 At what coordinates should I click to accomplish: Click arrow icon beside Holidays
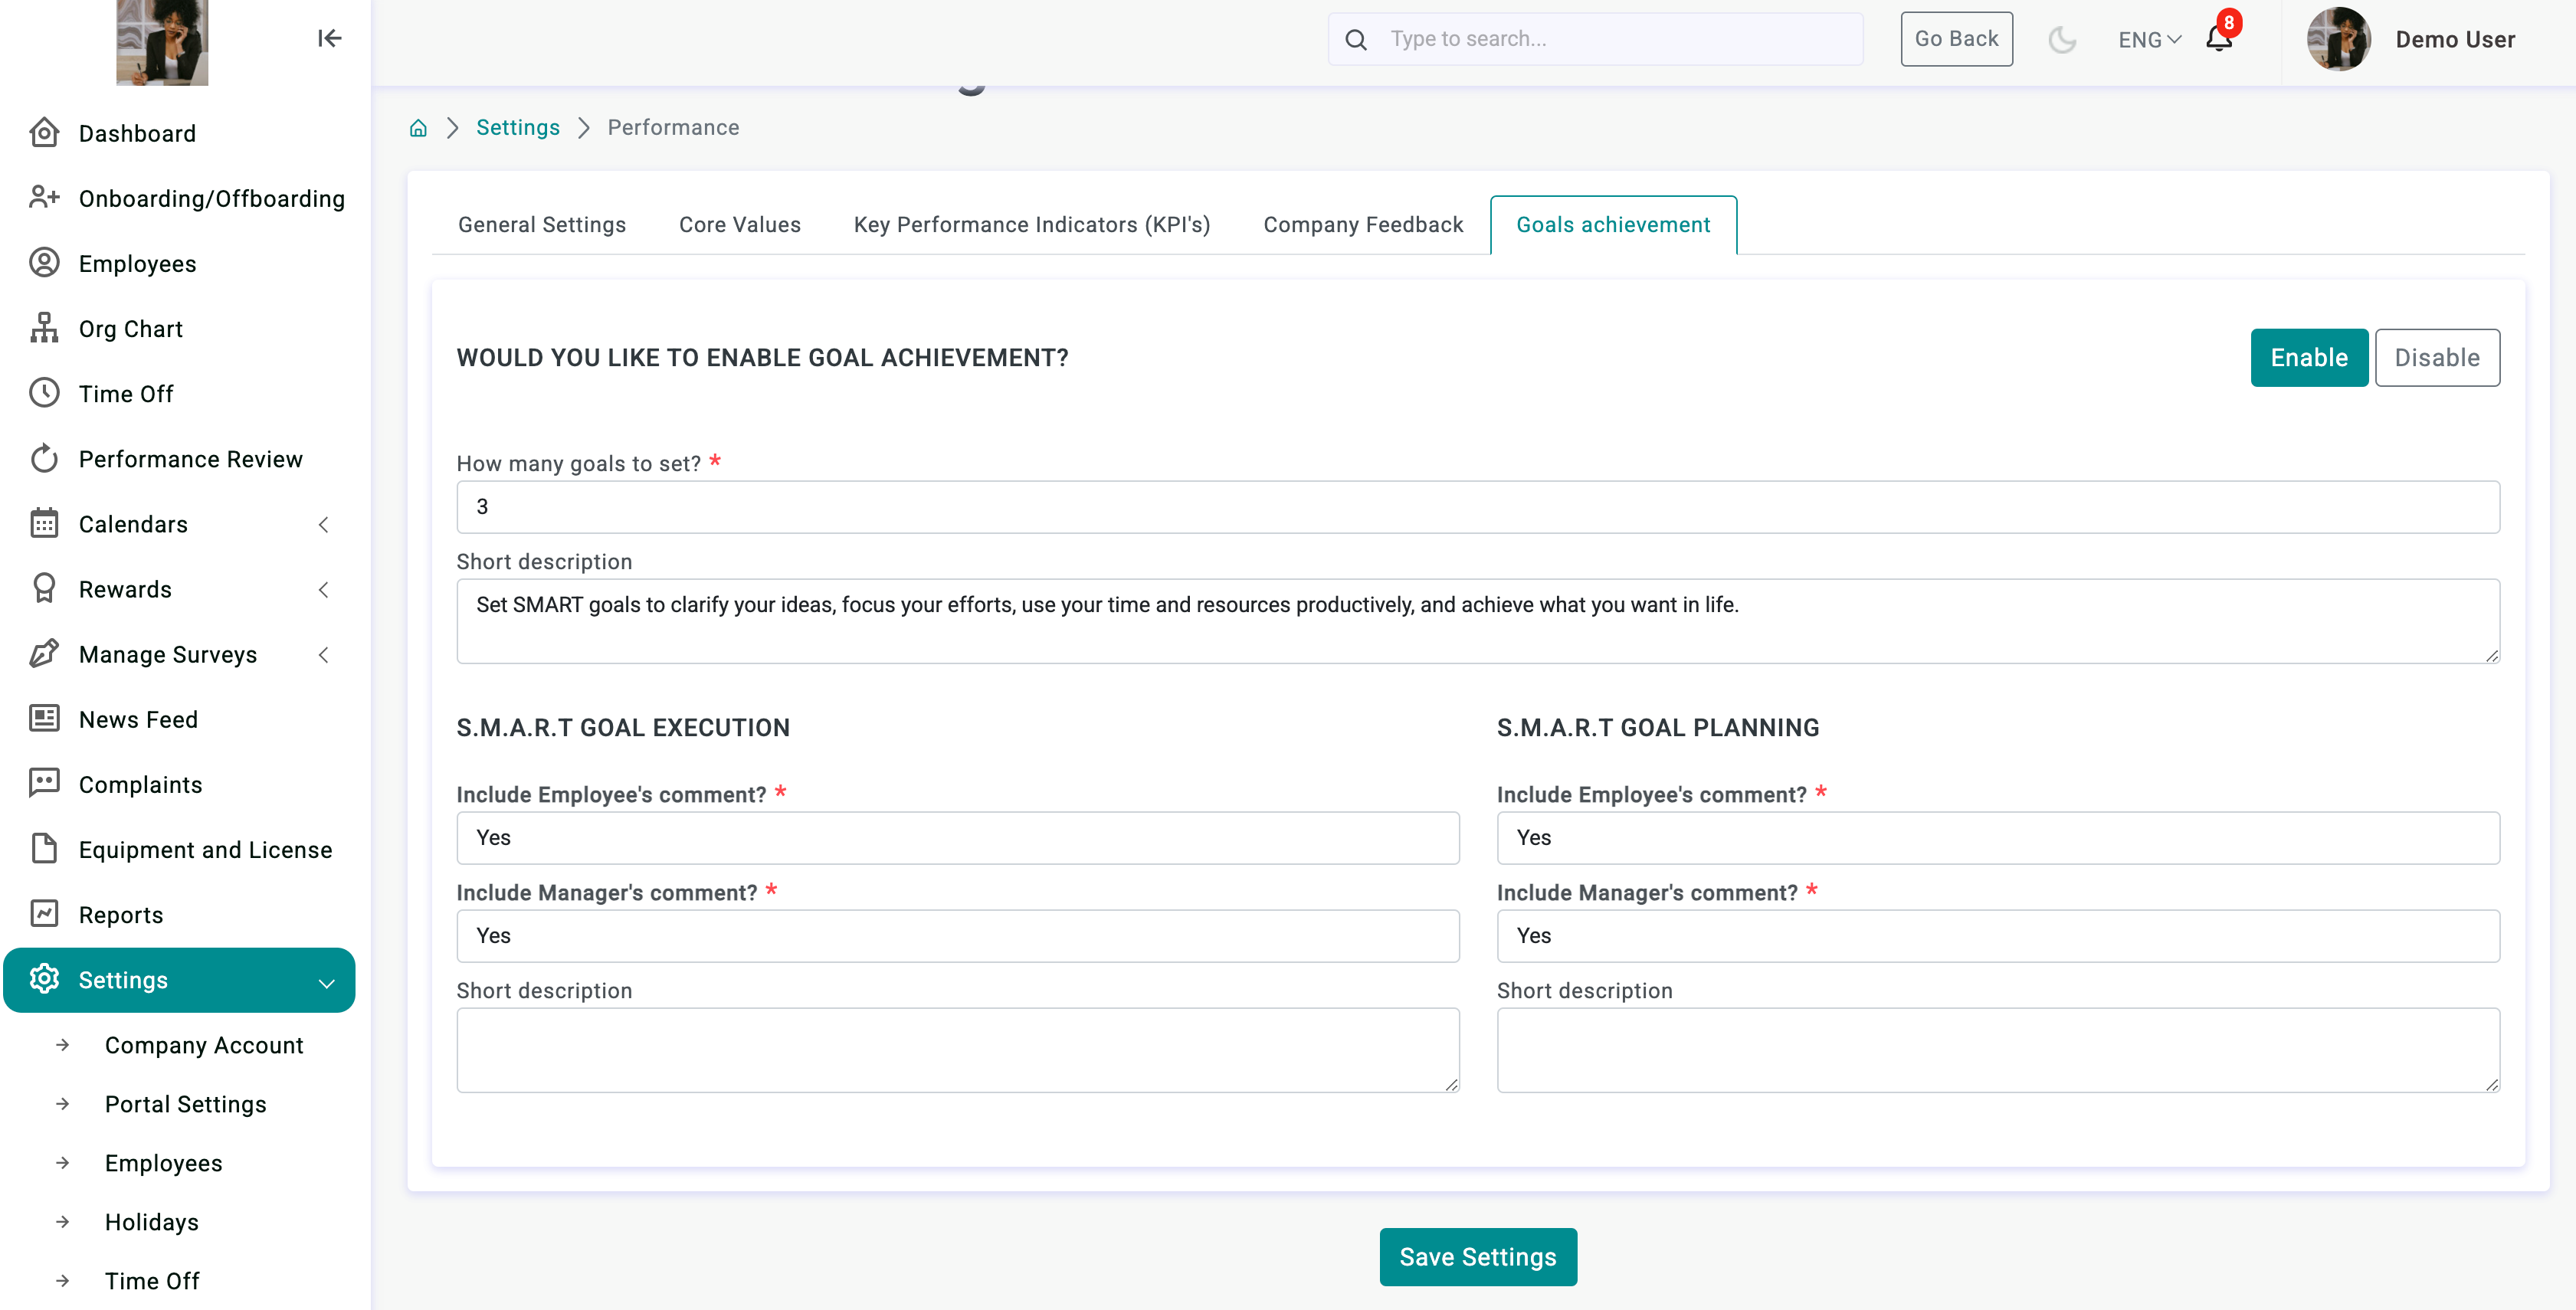[x=63, y=1221]
